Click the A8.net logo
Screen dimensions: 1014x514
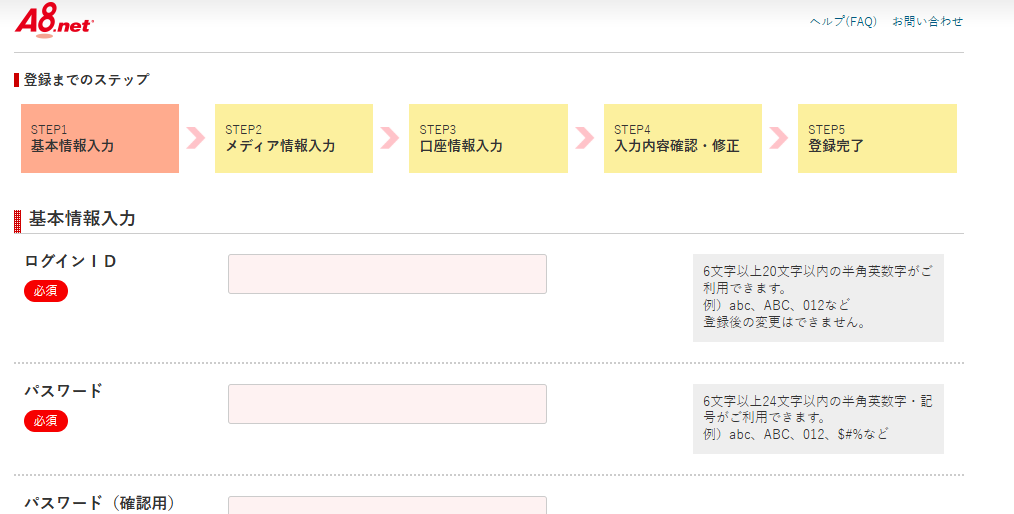[54, 20]
